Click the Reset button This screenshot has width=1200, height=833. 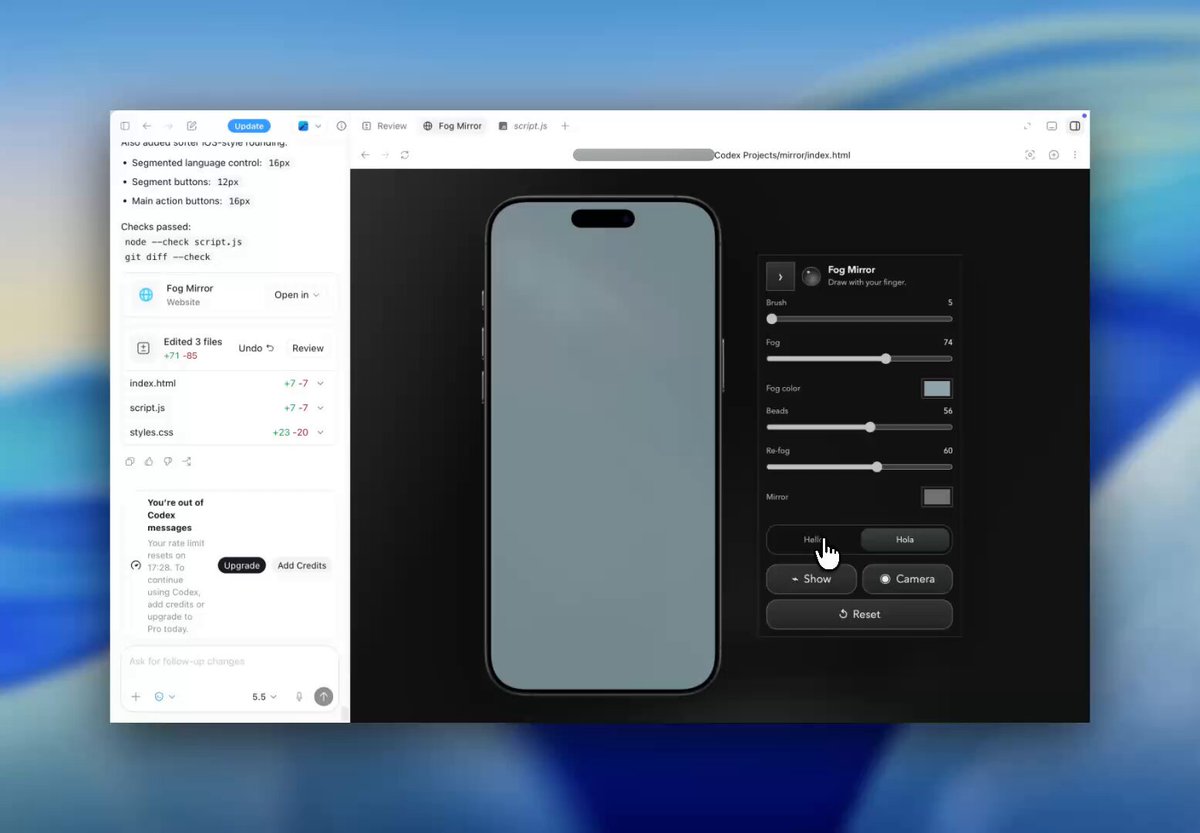tap(859, 614)
